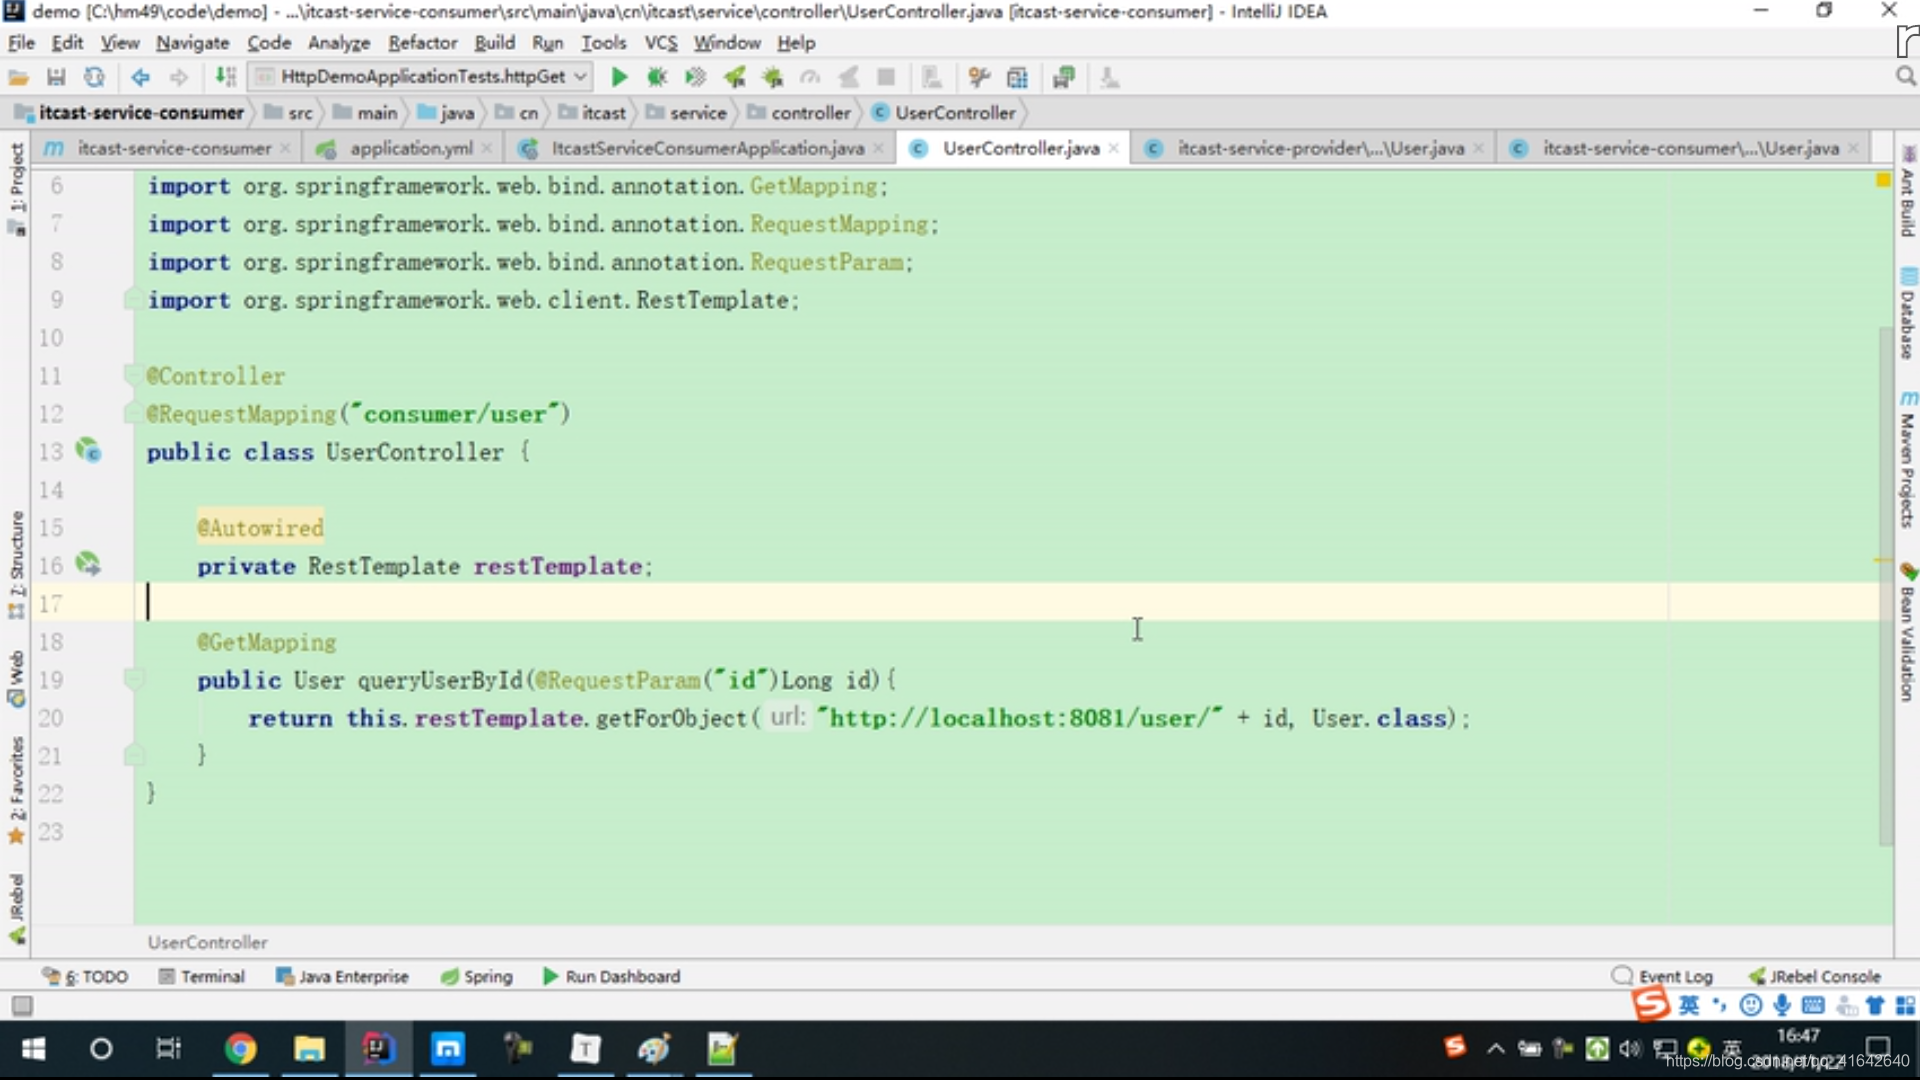Open File Explorer from the taskbar

pyautogui.click(x=309, y=1049)
